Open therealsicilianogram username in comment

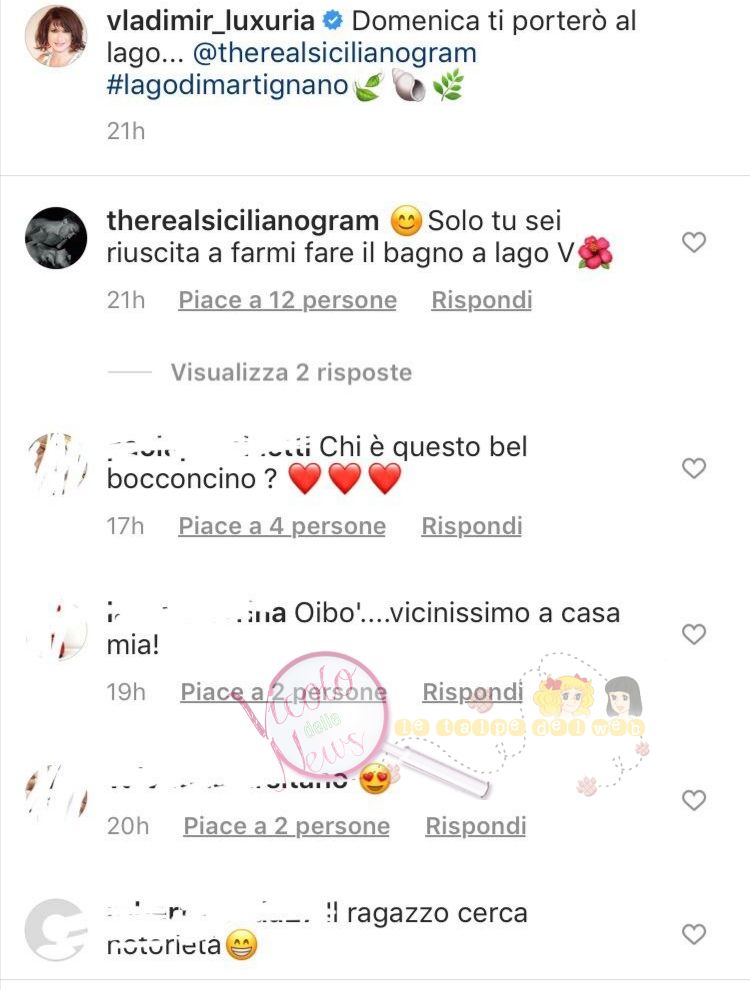[242, 221]
